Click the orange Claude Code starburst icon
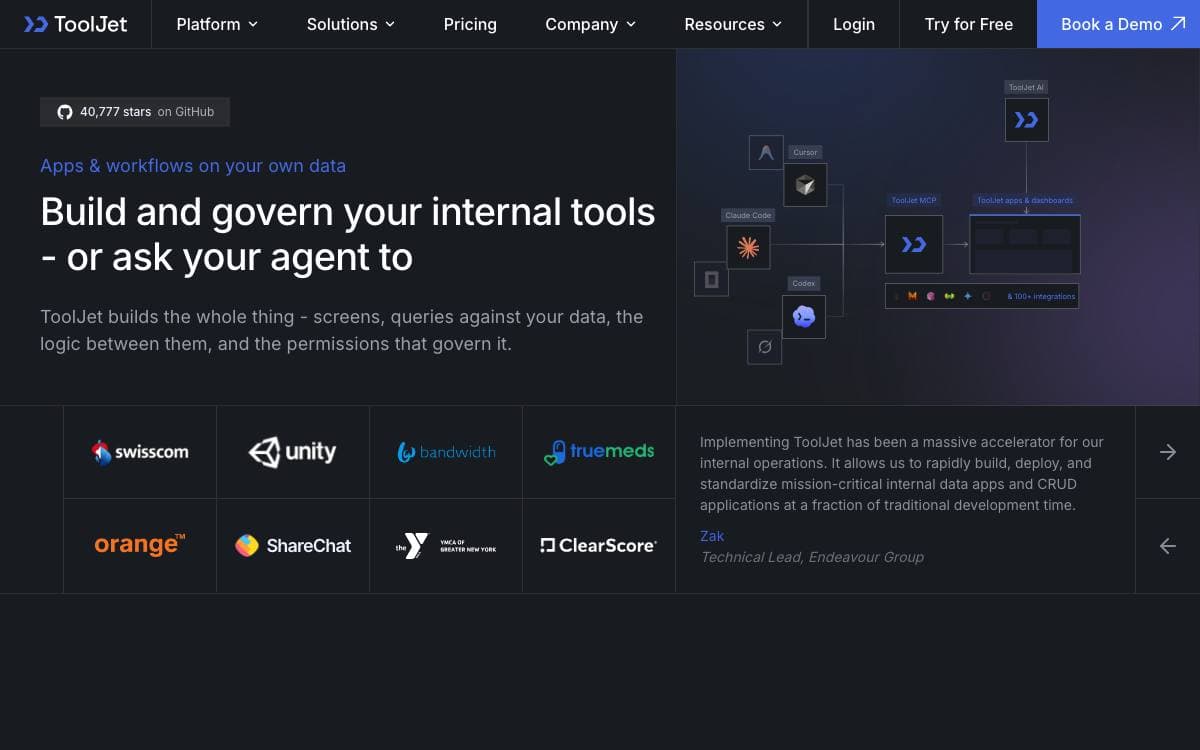1200x750 pixels. click(x=748, y=247)
